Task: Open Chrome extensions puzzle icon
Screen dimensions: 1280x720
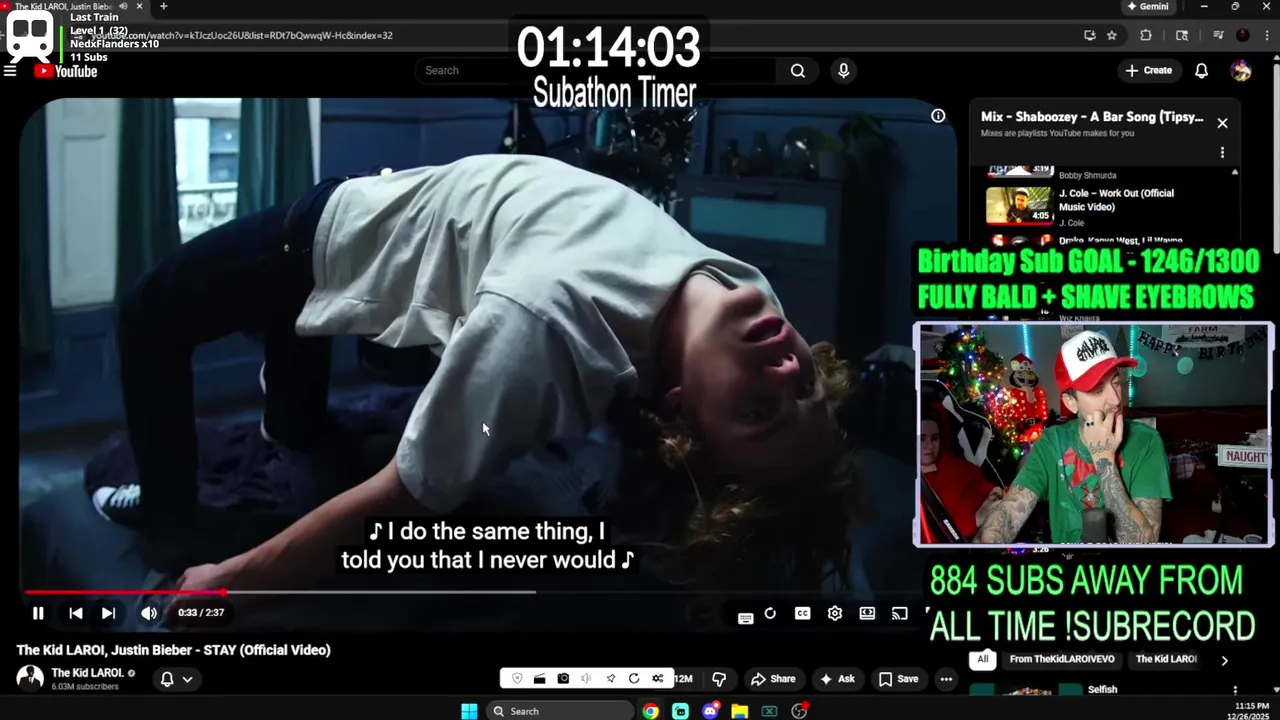Action: point(1146,35)
